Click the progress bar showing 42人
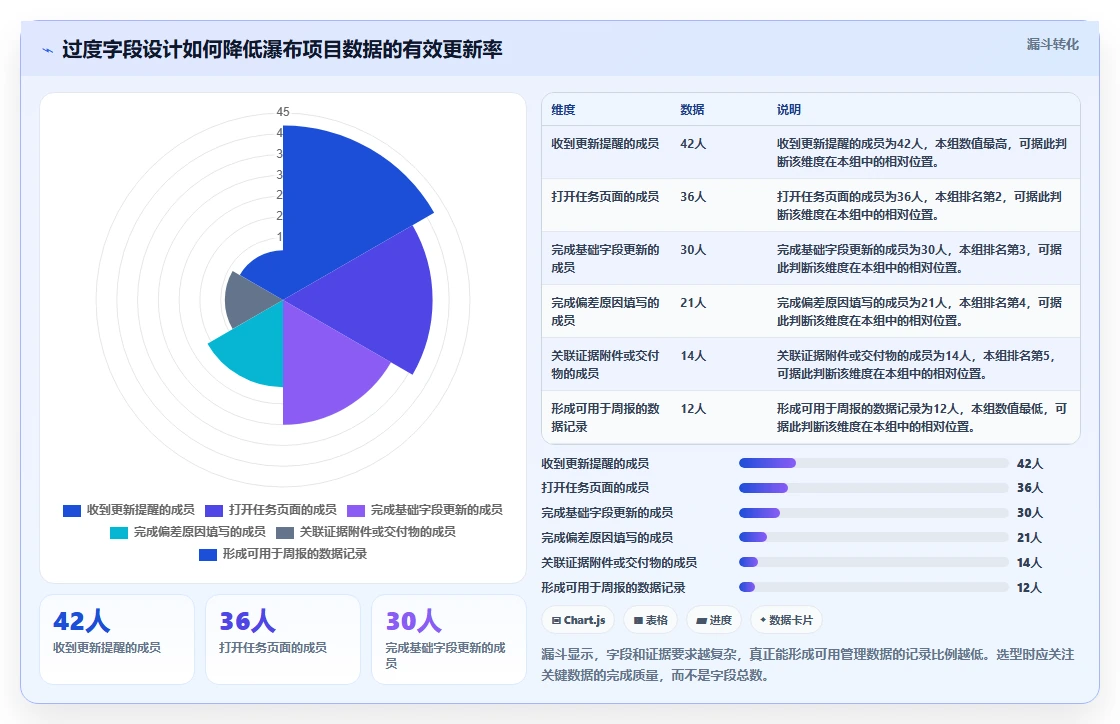The height and width of the screenshot is (724, 1120). coord(874,463)
